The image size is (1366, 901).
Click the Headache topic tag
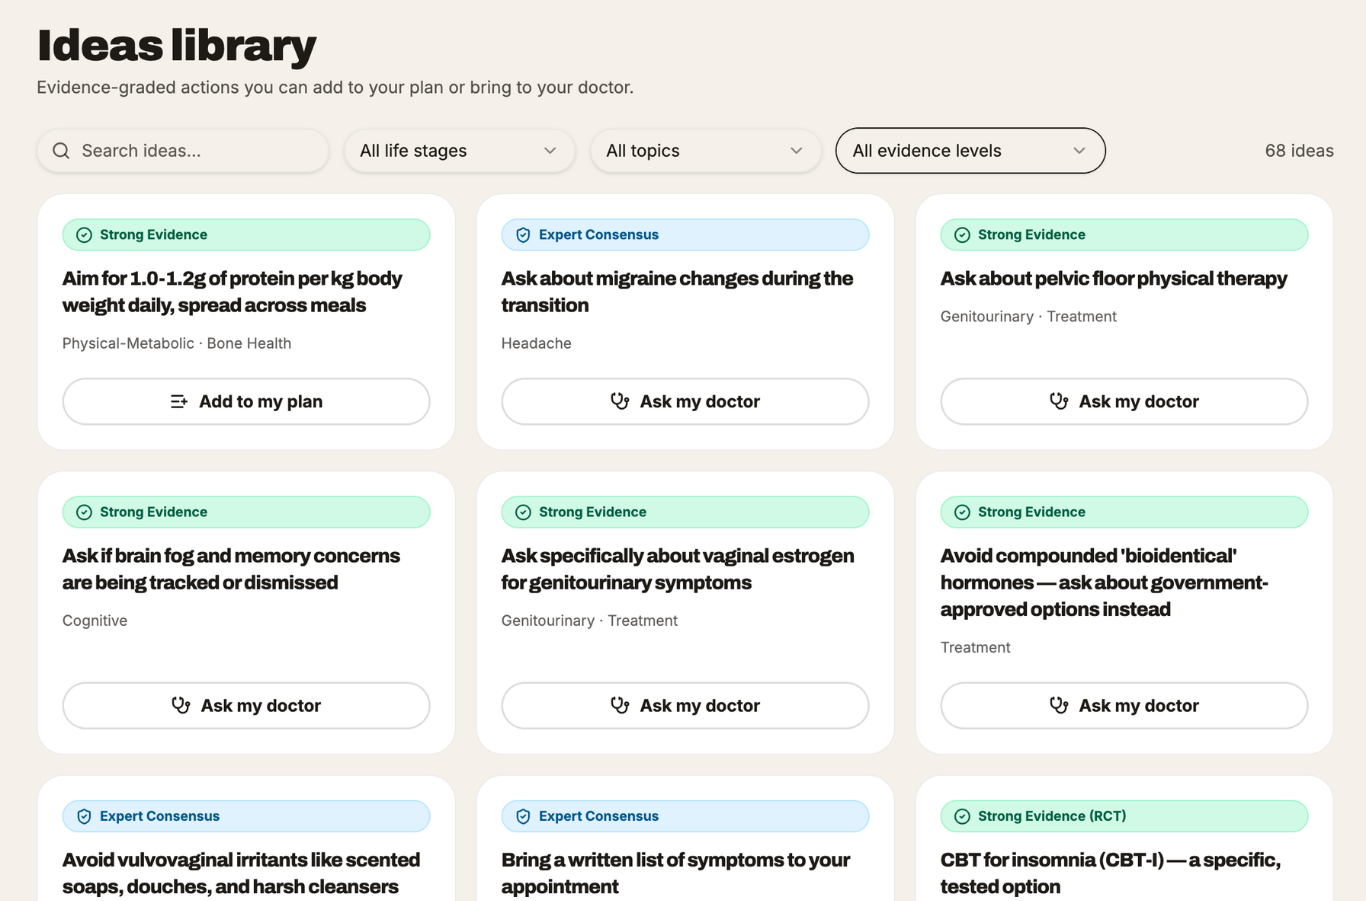536,343
